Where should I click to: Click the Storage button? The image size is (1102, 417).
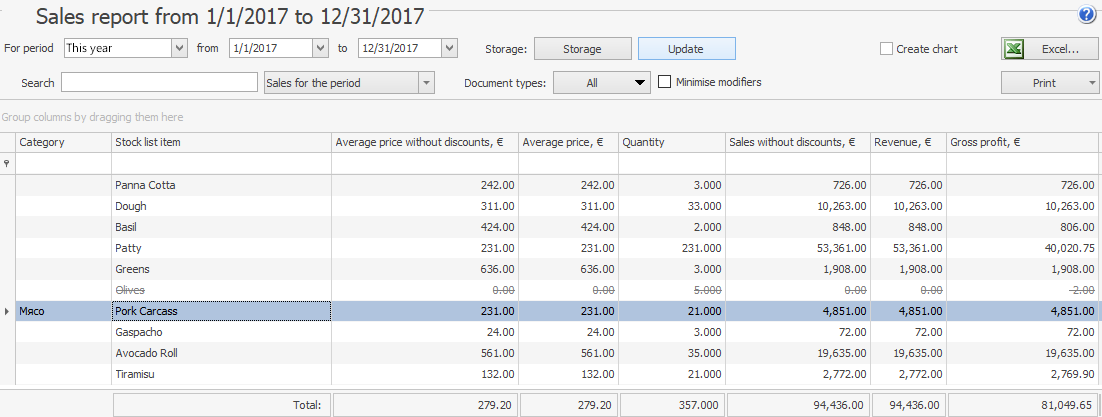tap(582, 49)
